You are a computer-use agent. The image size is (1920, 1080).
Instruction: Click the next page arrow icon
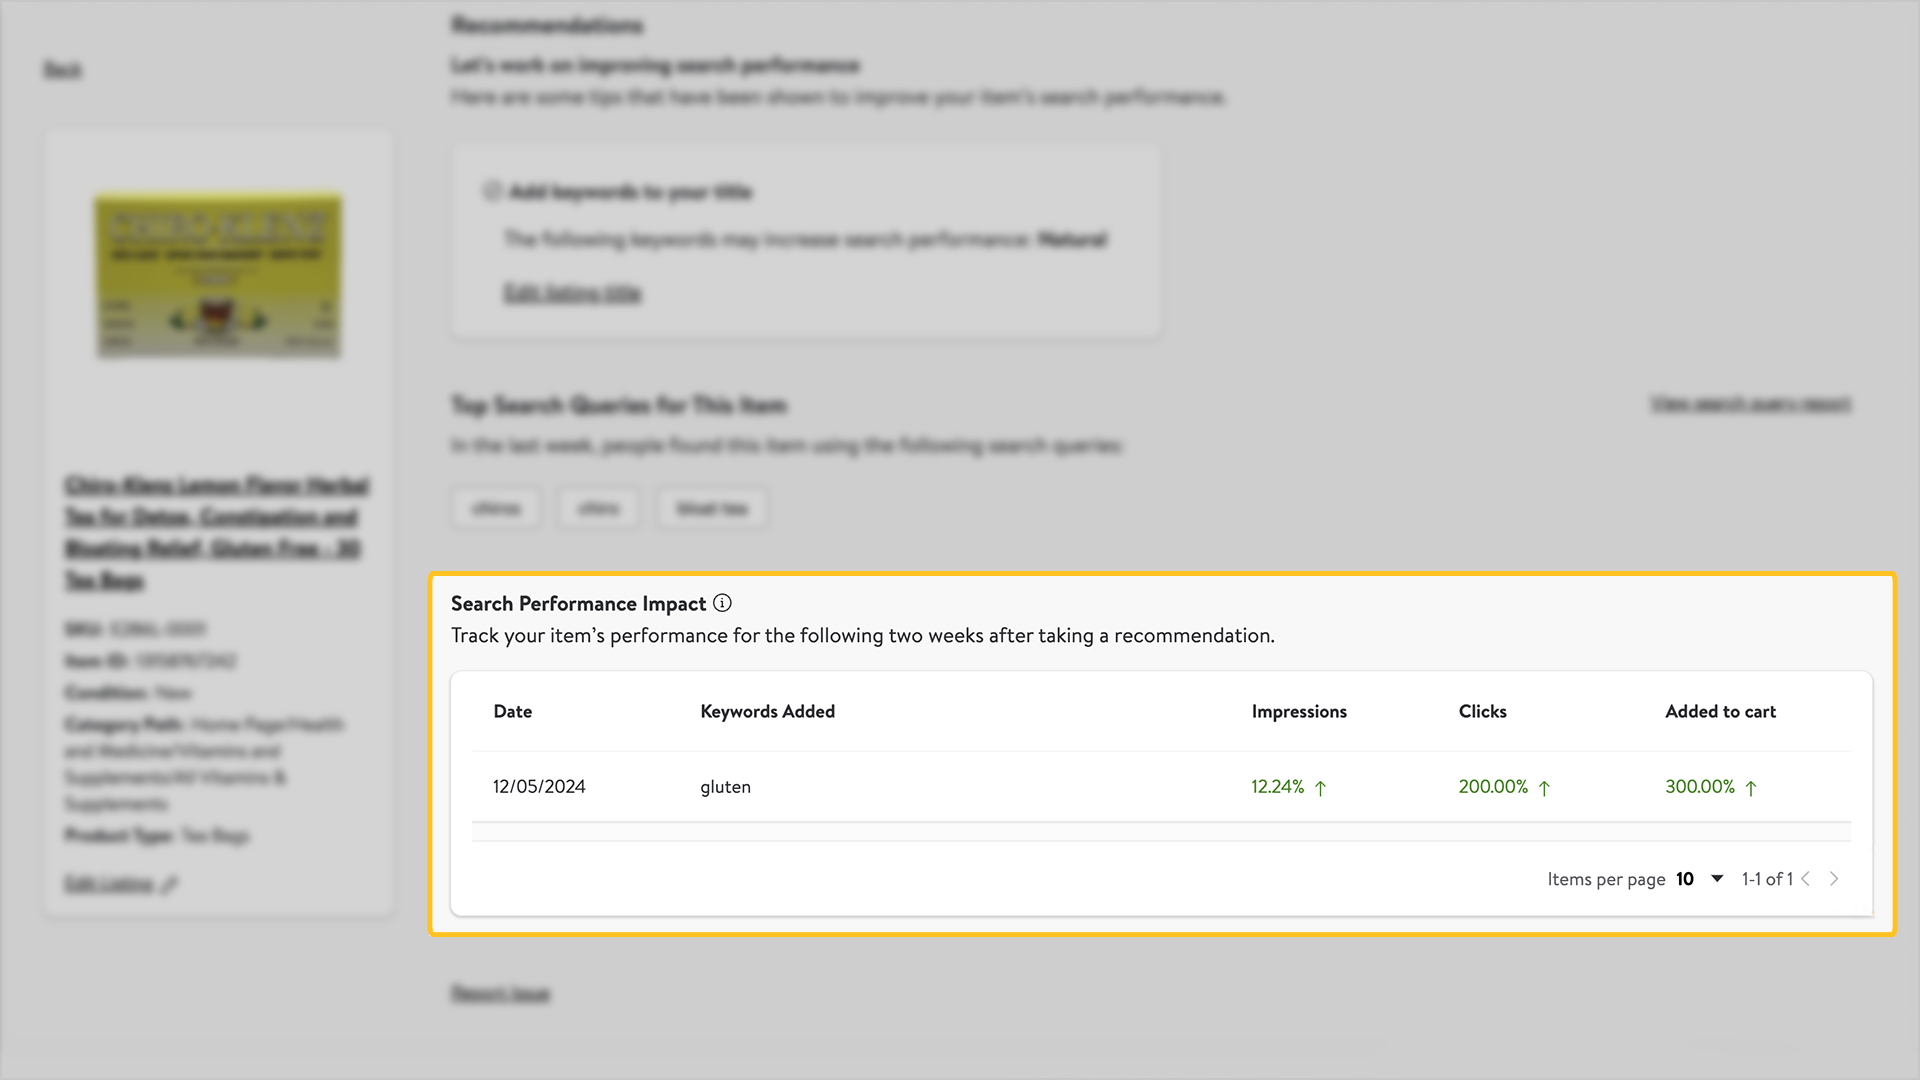(x=1837, y=878)
